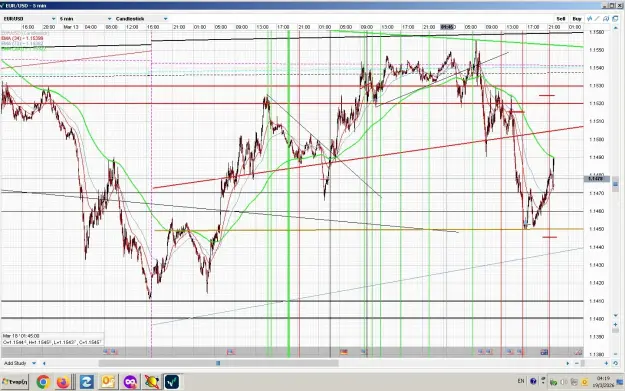
Task: Click the blue chart pointer tool icon
Action: point(589,19)
